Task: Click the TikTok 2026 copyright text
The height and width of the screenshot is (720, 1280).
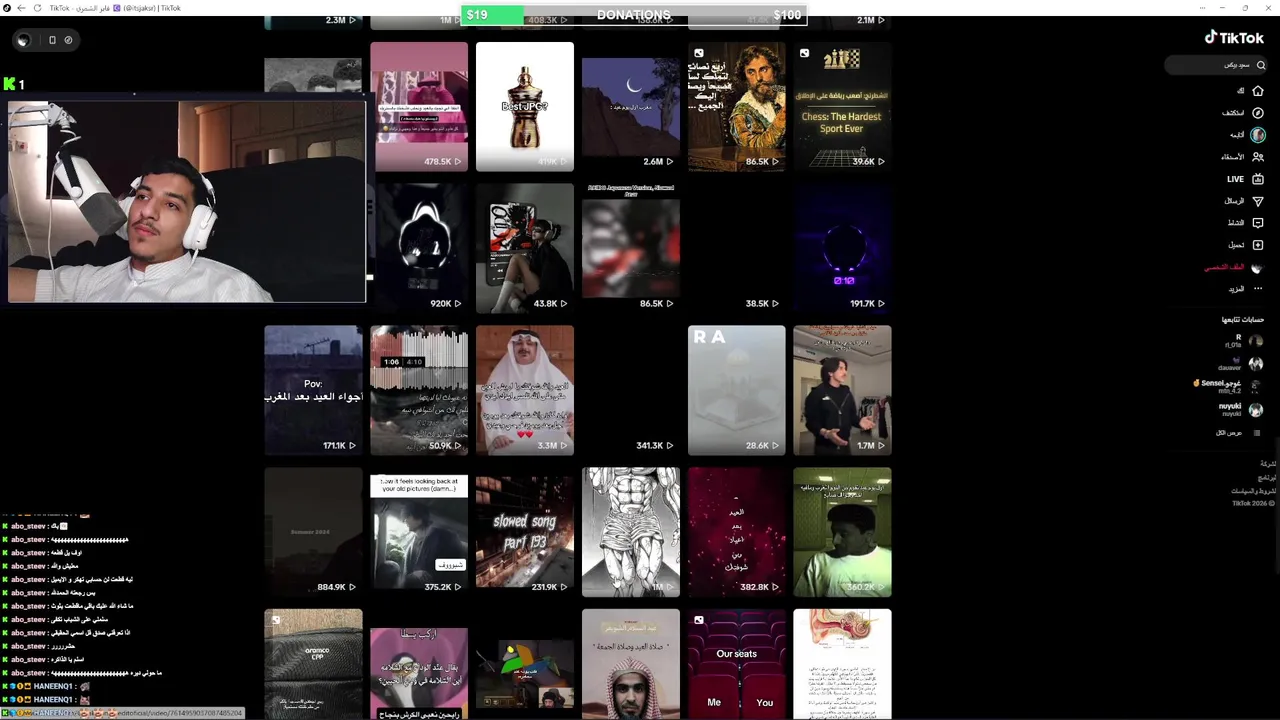Action: pos(1254,504)
